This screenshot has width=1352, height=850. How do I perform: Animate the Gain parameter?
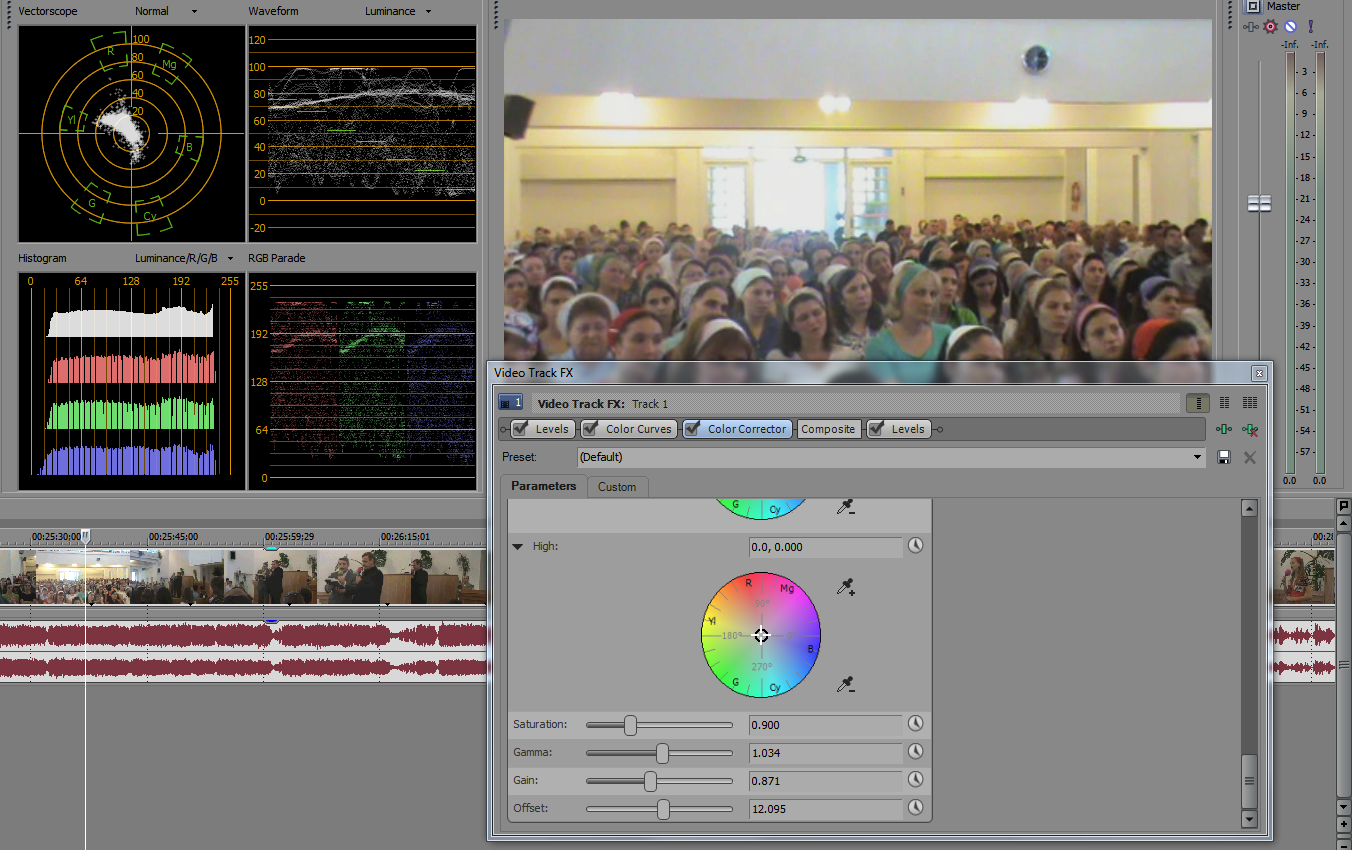point(914,780)
